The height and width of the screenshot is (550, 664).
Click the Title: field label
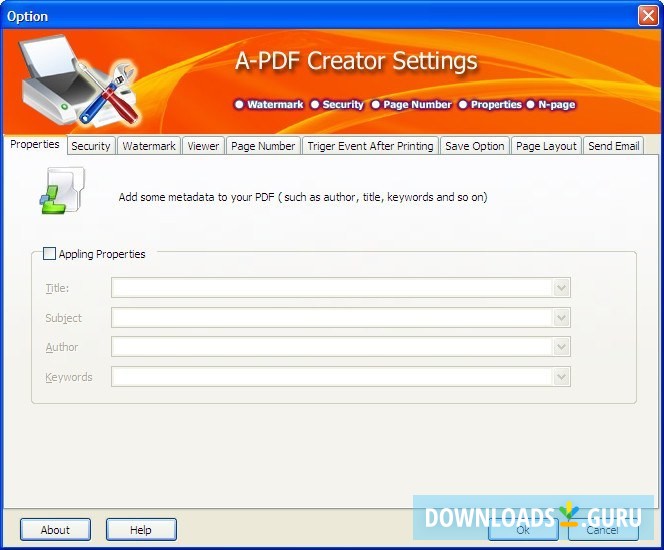(57, 288)
